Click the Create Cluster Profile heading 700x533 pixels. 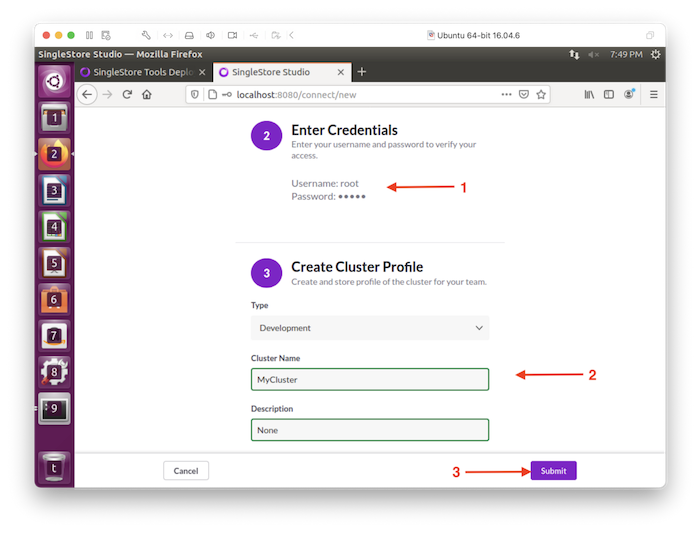357,267
